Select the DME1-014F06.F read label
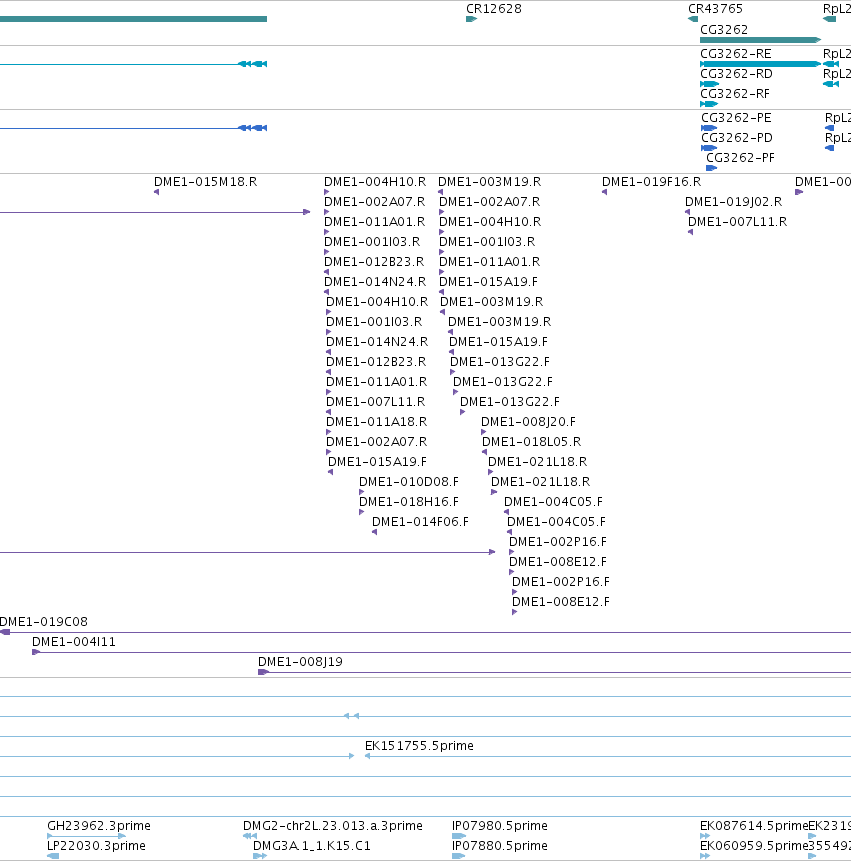The height and width of the screenshot is (861, 851). tap(421, 522)
